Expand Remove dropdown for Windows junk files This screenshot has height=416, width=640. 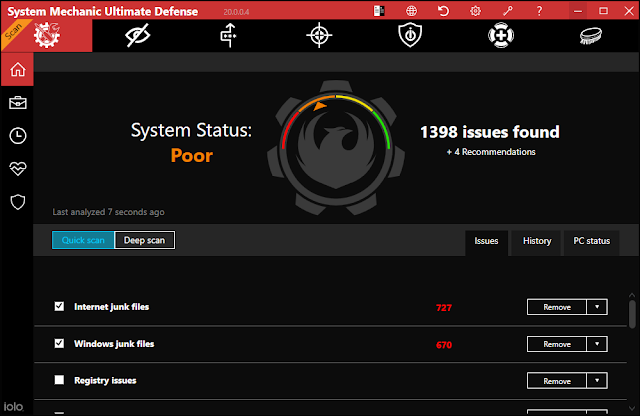(597, 344)
